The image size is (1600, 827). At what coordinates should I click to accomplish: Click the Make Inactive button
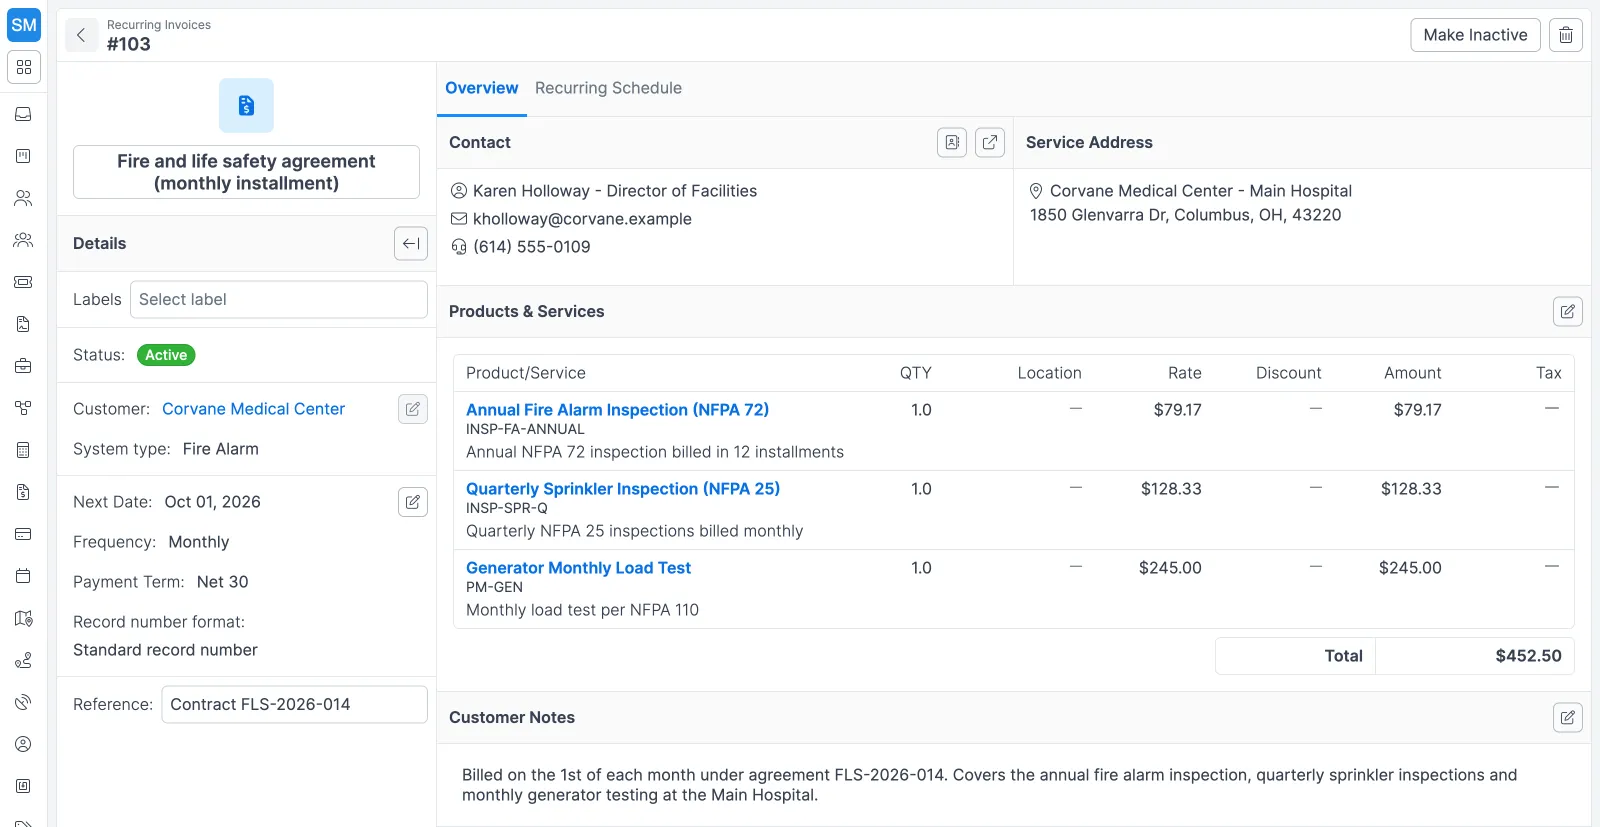1475,35
